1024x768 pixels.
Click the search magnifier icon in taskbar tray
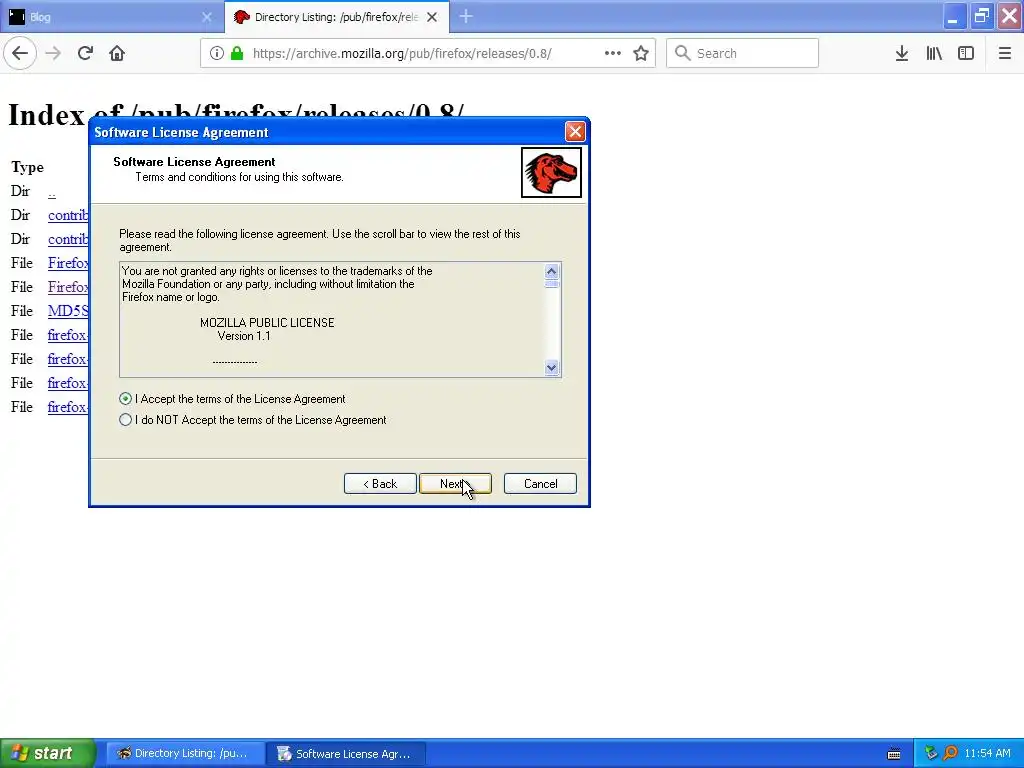[x=950, y=753]
